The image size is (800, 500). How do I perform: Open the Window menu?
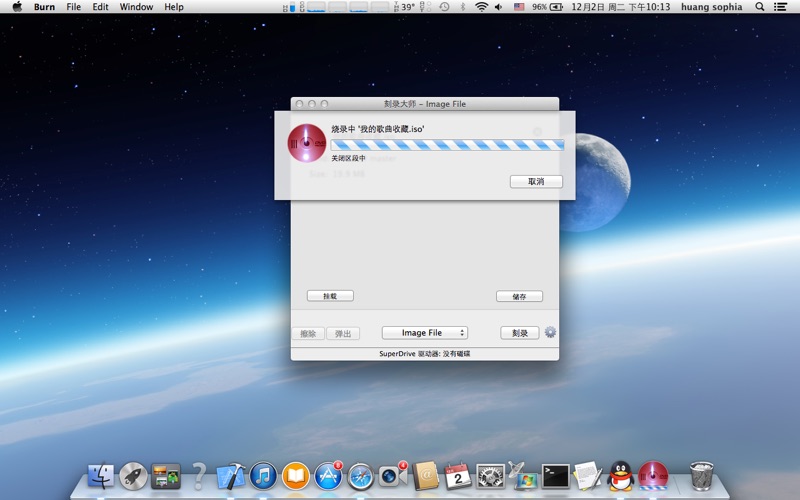(136, 7)
